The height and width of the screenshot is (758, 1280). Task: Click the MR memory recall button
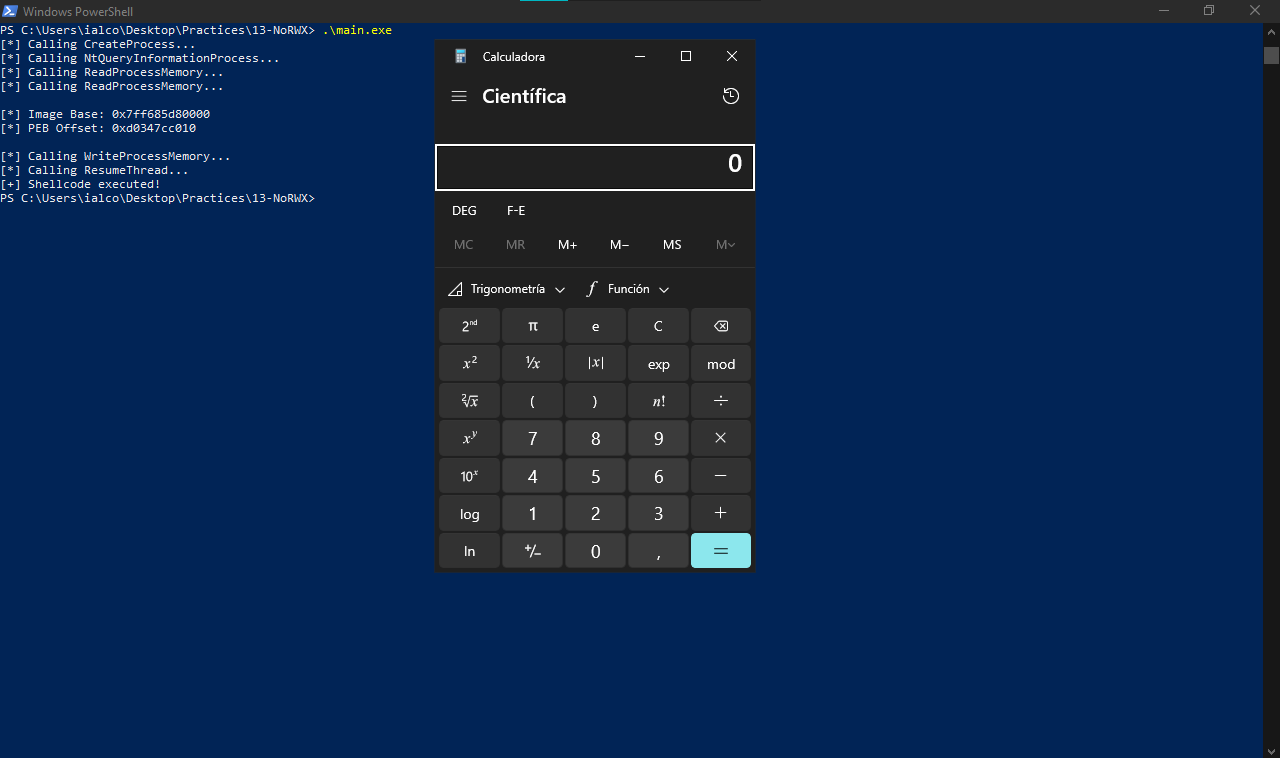tap(516, 245)
